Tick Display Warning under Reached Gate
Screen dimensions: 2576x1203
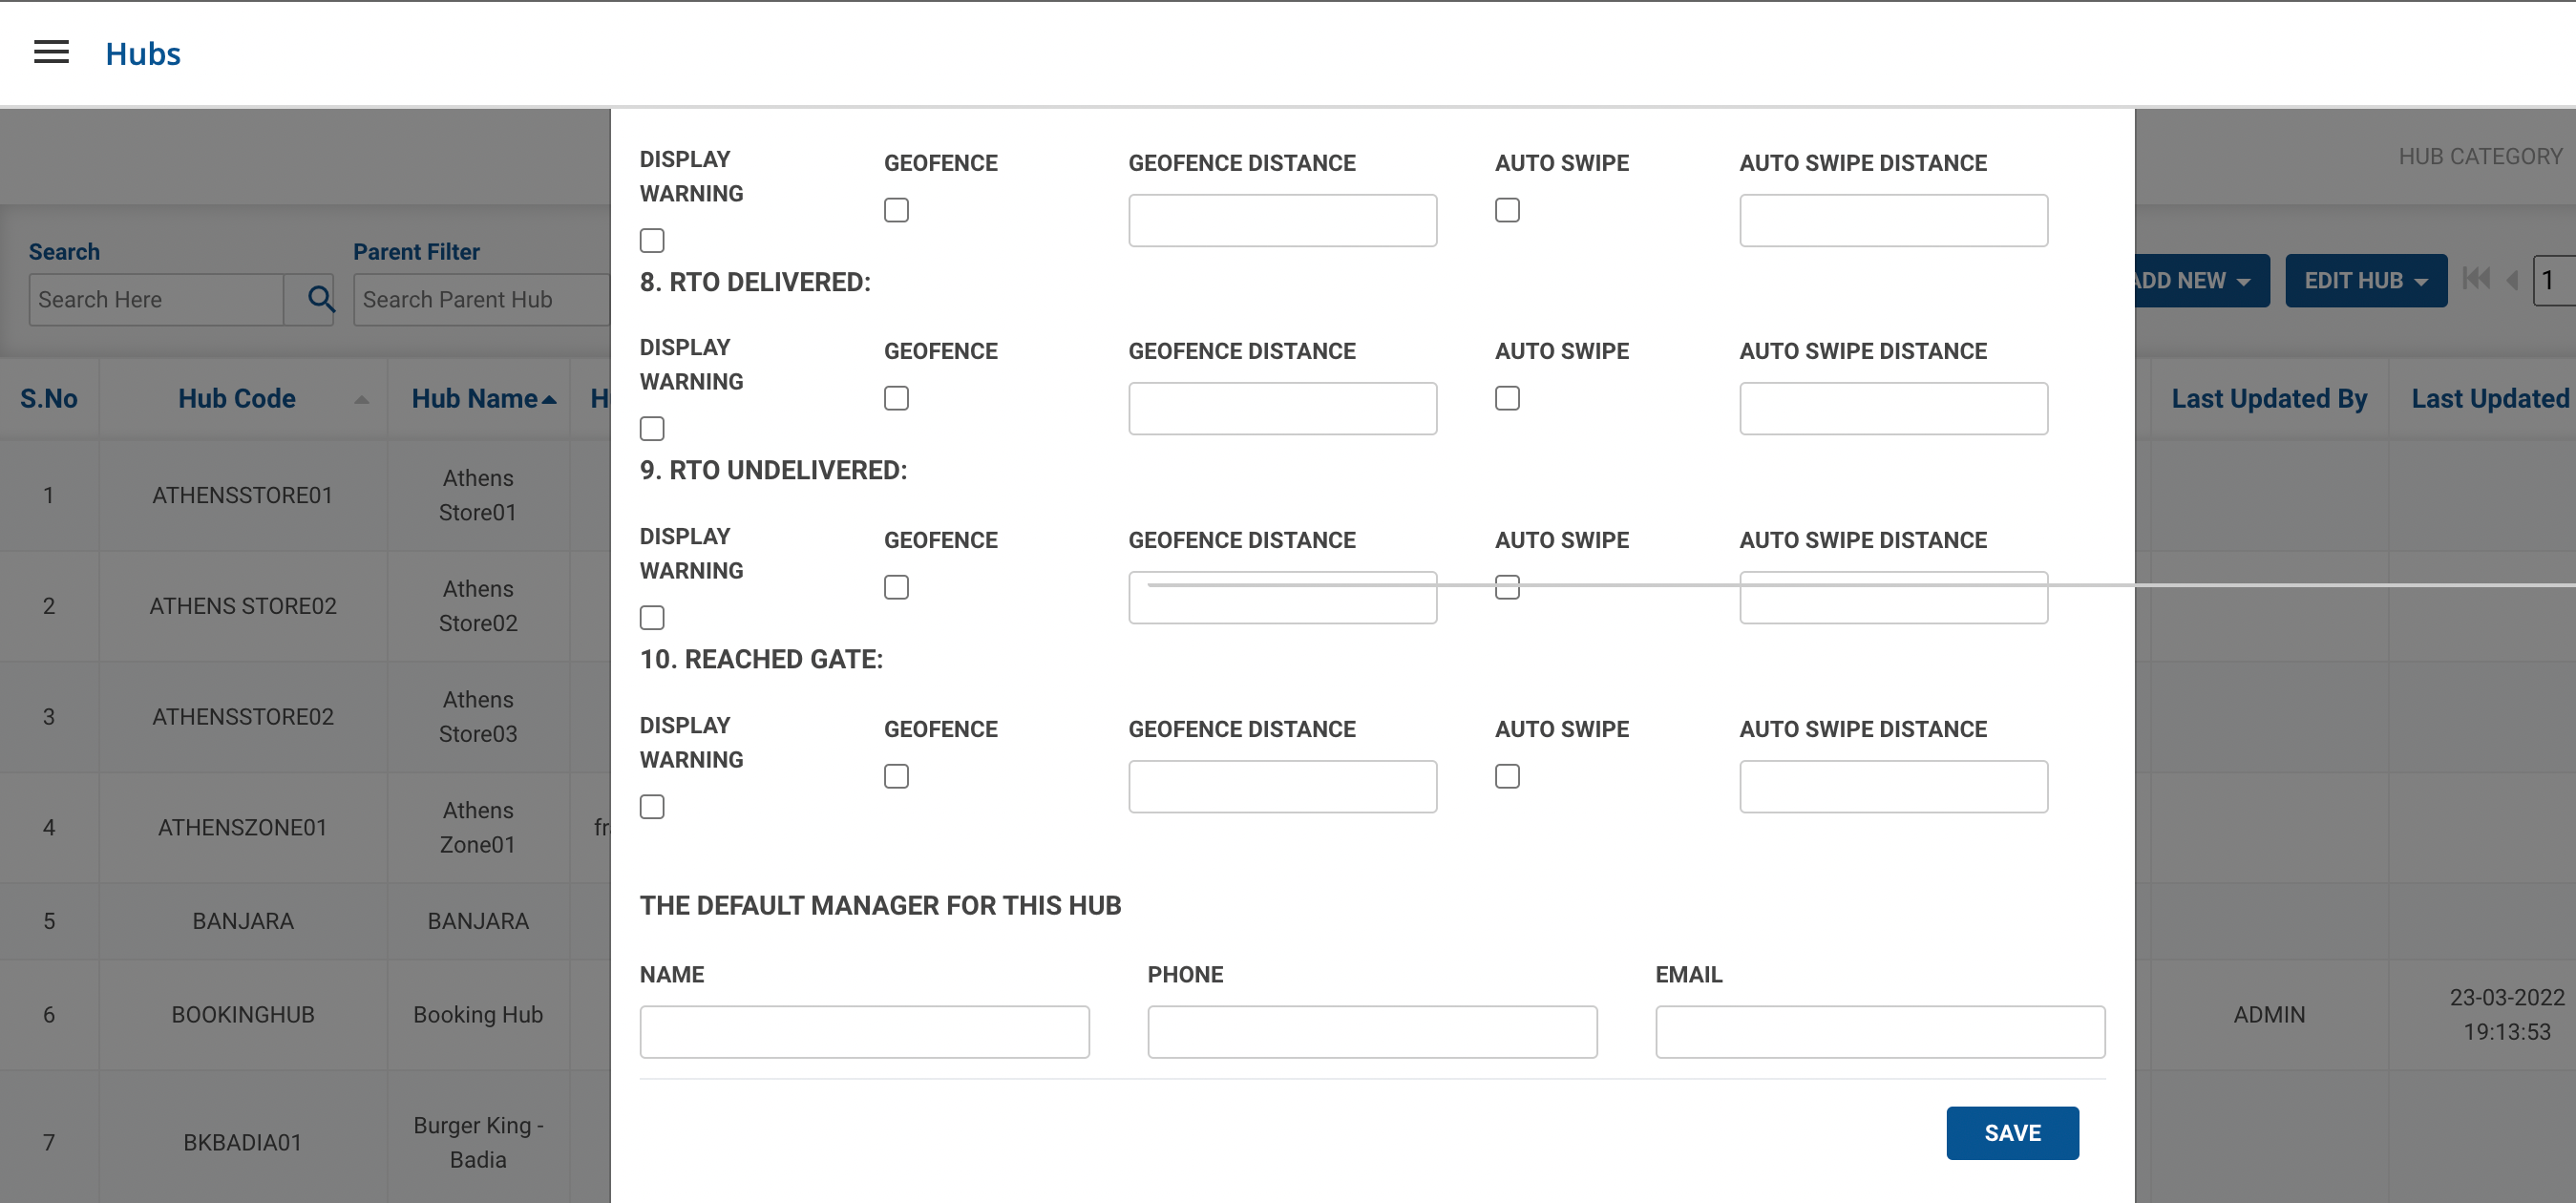(x=652, y=806)
